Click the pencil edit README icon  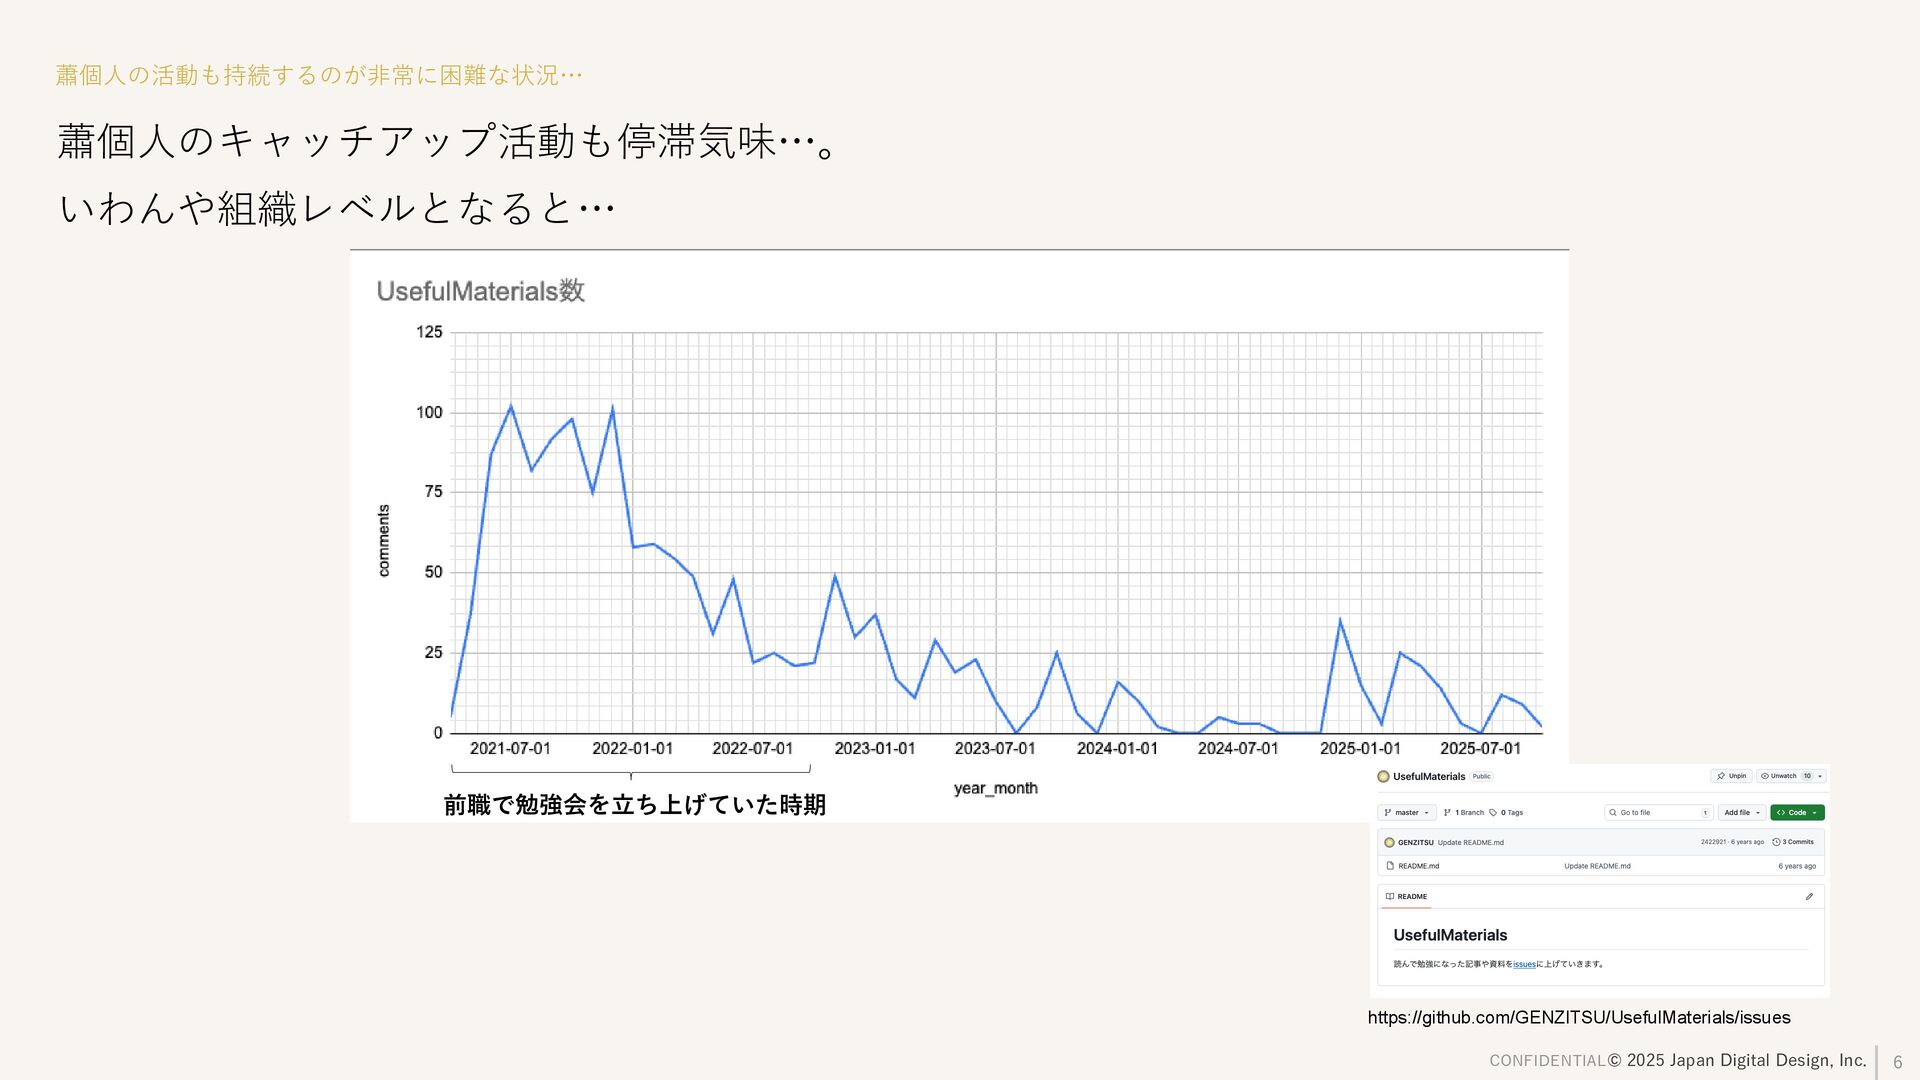tap(1809, 896)
